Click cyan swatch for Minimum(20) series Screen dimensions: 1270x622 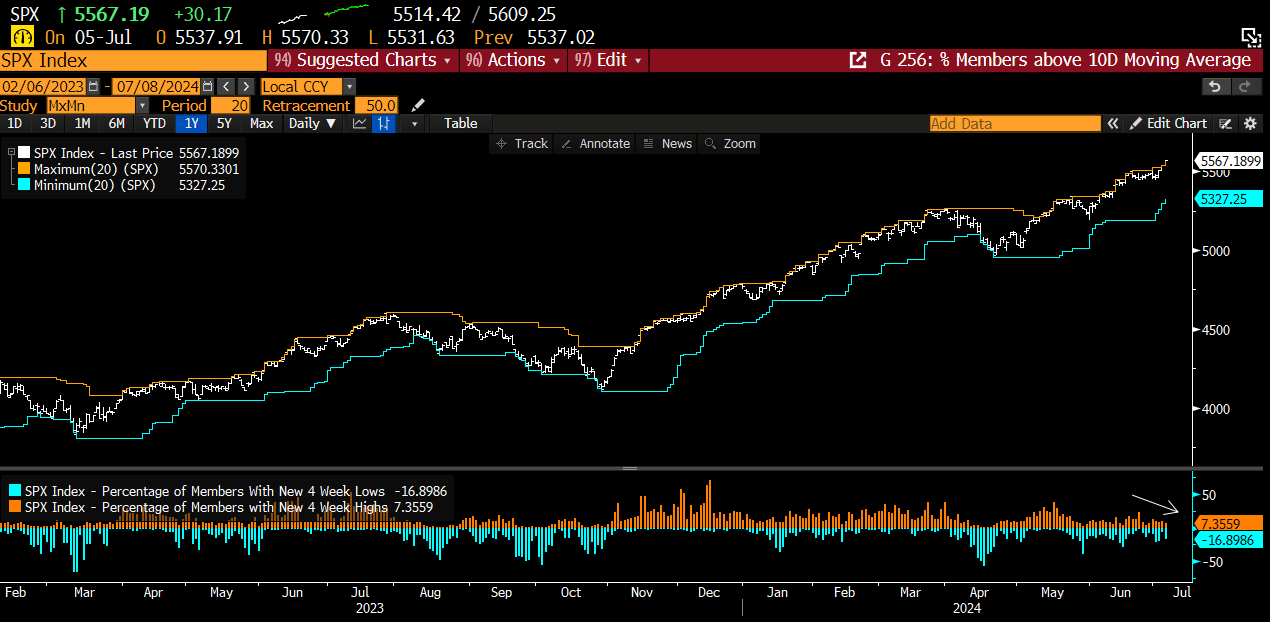point(24,185)
